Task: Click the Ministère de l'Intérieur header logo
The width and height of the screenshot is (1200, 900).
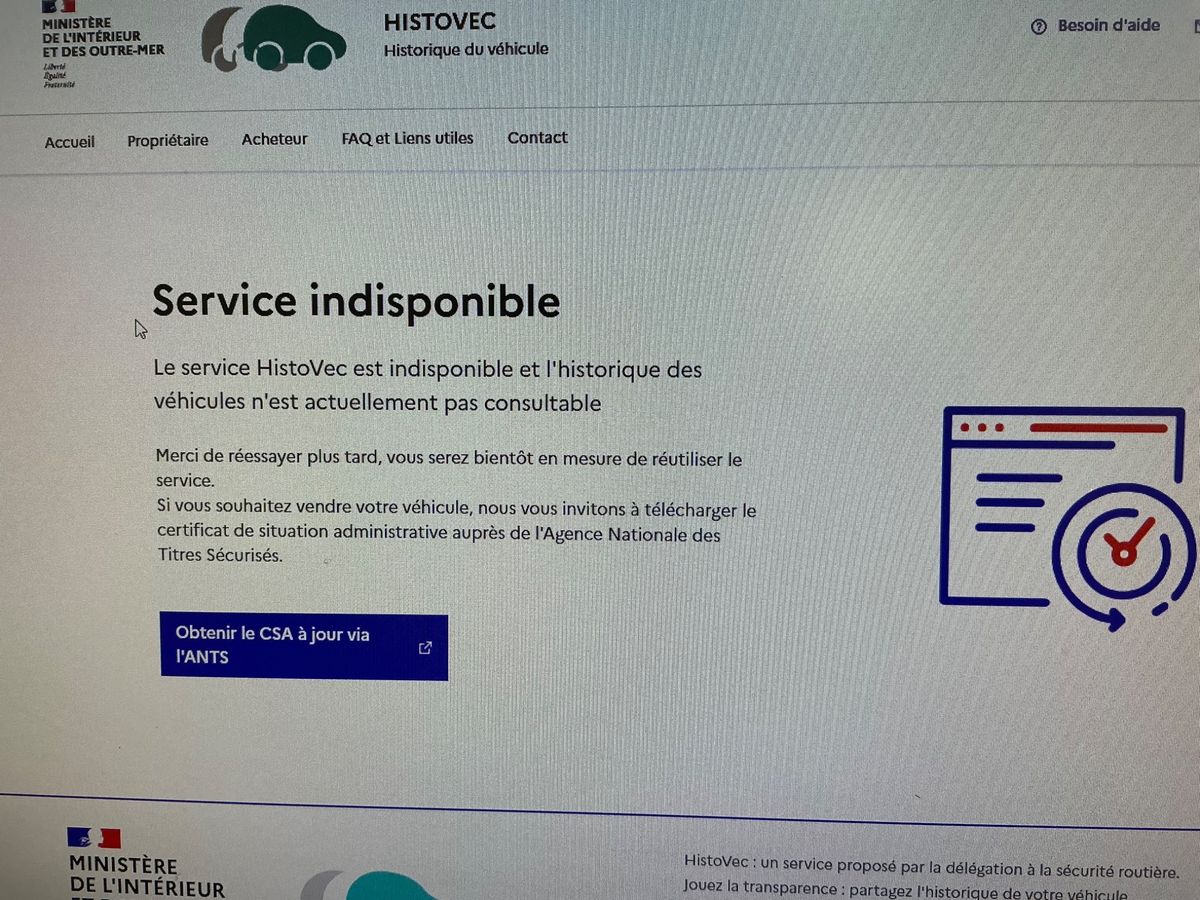Action: click(x=102, y=44)
